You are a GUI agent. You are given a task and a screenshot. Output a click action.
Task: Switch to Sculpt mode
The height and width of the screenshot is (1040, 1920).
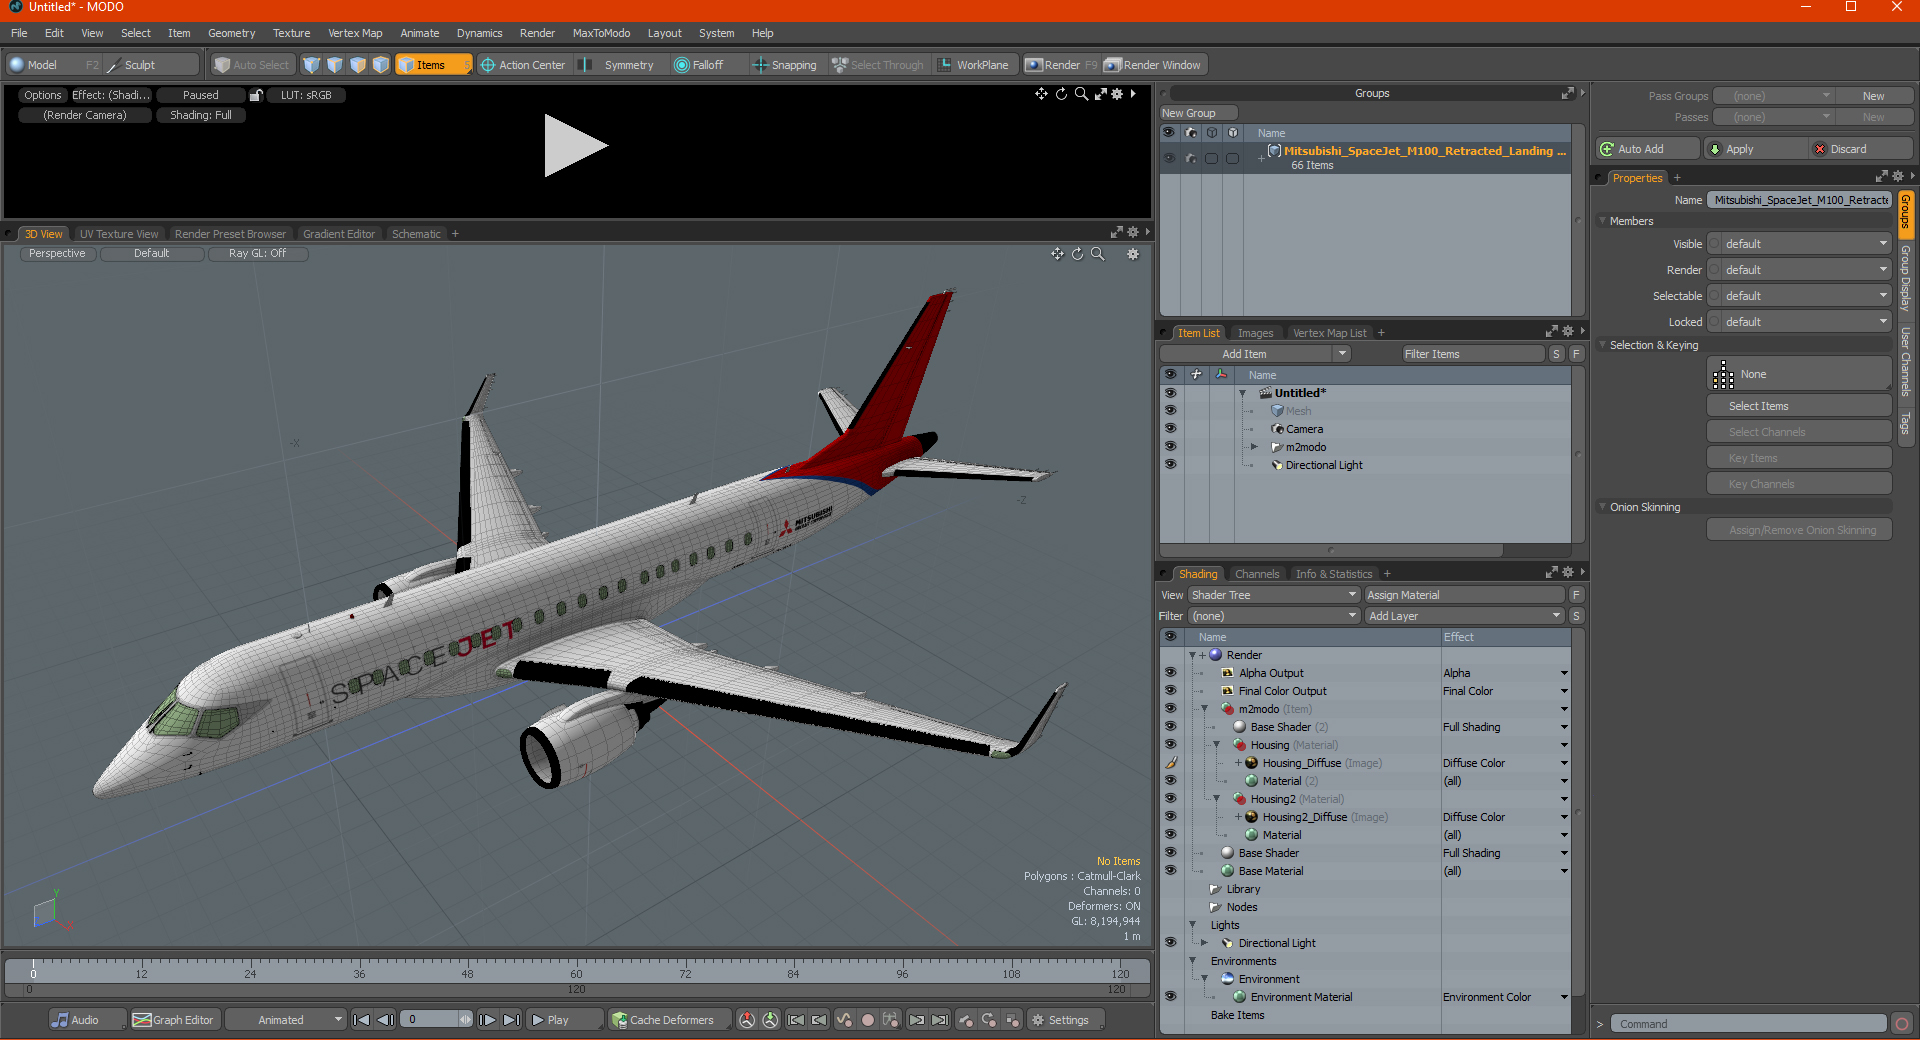[151, 65]
